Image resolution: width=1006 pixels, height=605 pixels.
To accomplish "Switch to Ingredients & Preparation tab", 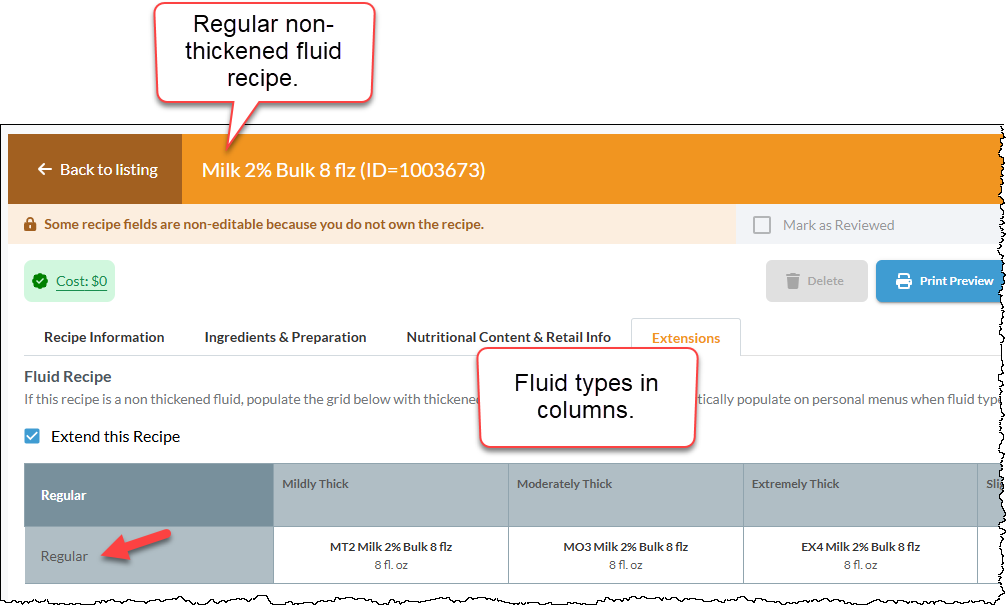I will point(286,337).
